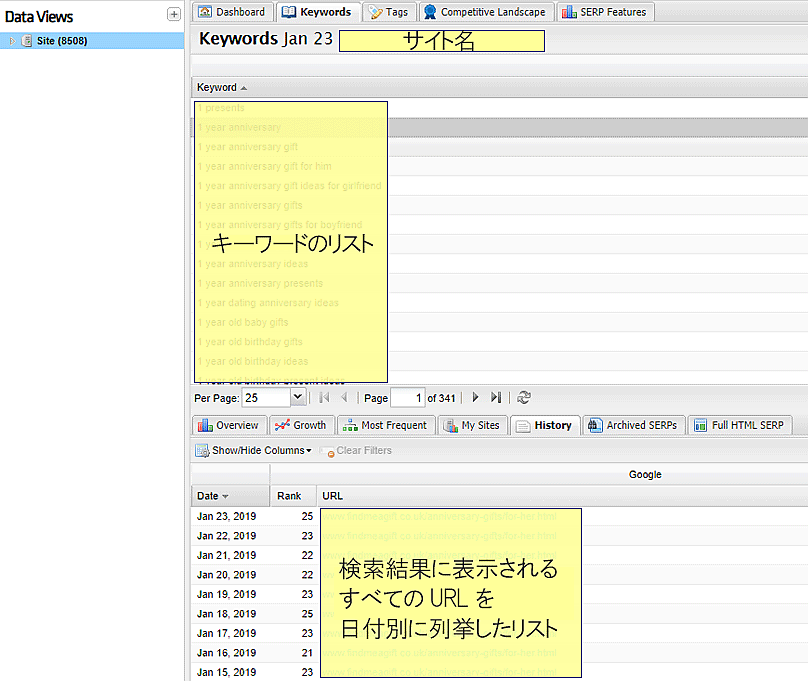
Task: Switch to the Dashboard tab
Action: [x=233, y=12]
